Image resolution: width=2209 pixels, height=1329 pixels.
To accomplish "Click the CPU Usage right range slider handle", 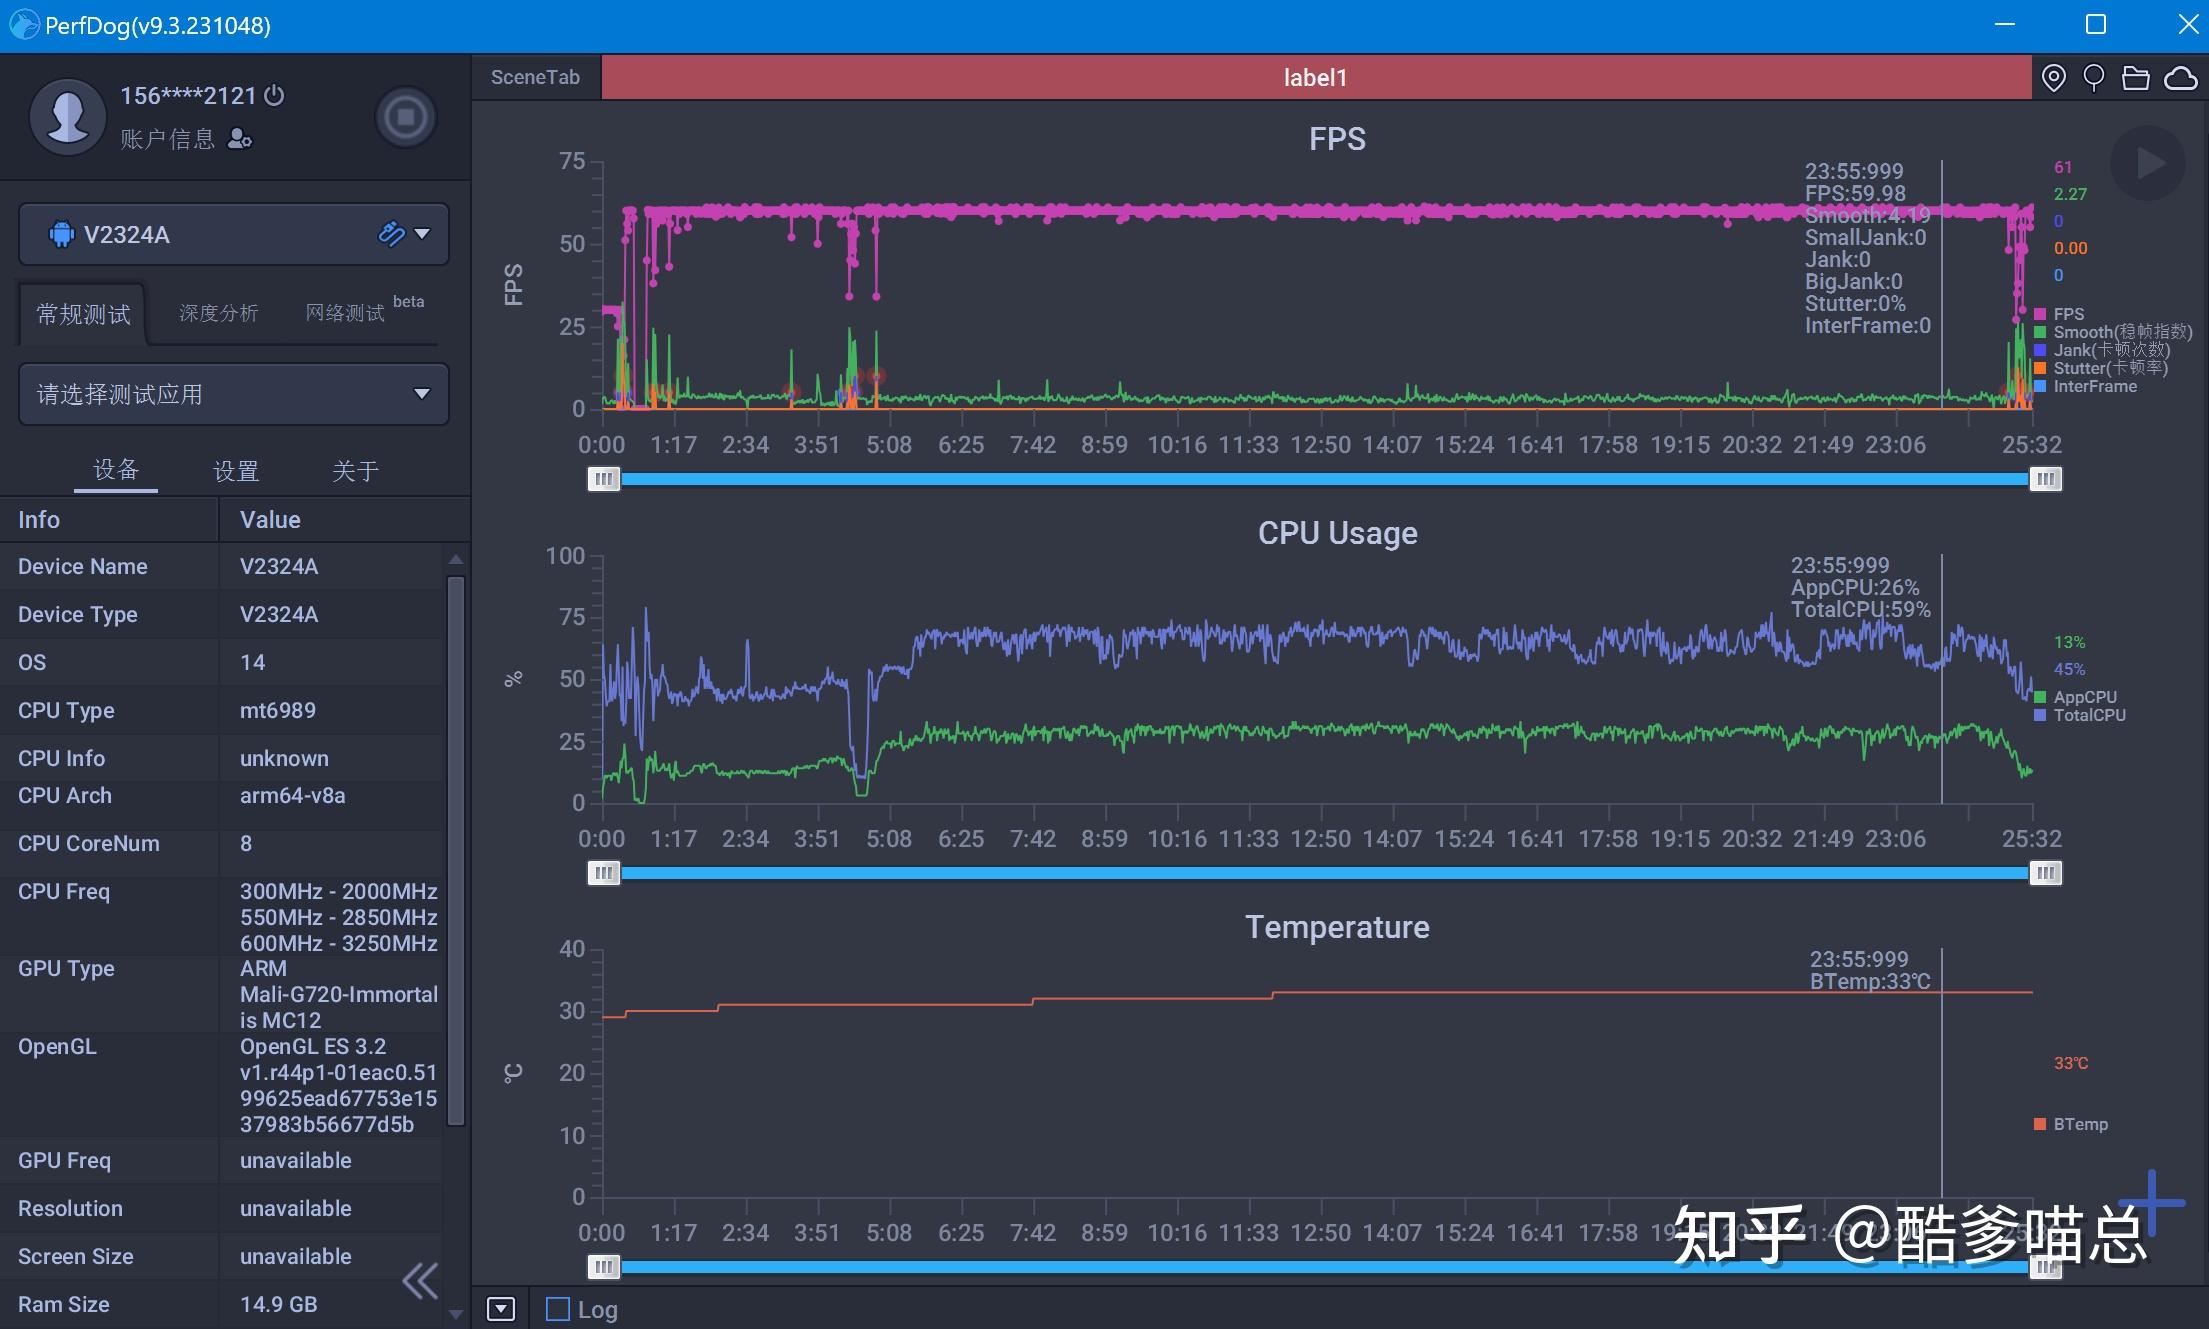I will pyautogui.click(x=2045, y=873).
